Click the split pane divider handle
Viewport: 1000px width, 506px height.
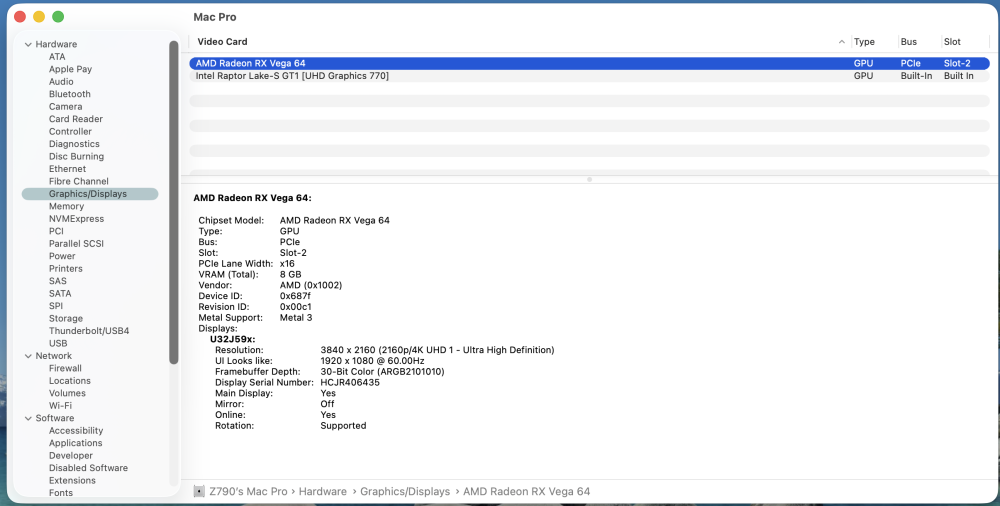click(589, 179)
